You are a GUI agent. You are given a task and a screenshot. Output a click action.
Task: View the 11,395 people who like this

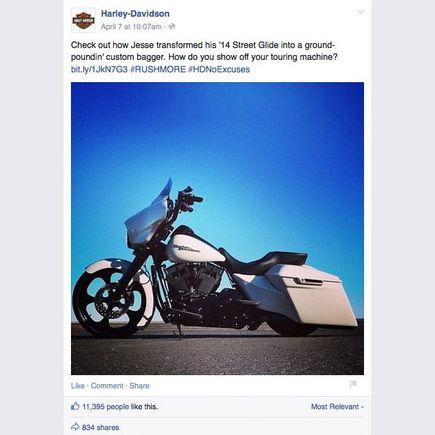(120, 407)
